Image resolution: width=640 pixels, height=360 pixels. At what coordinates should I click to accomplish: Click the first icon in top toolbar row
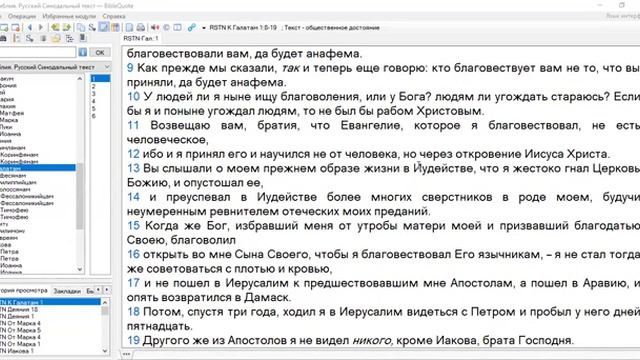point(4,28)
